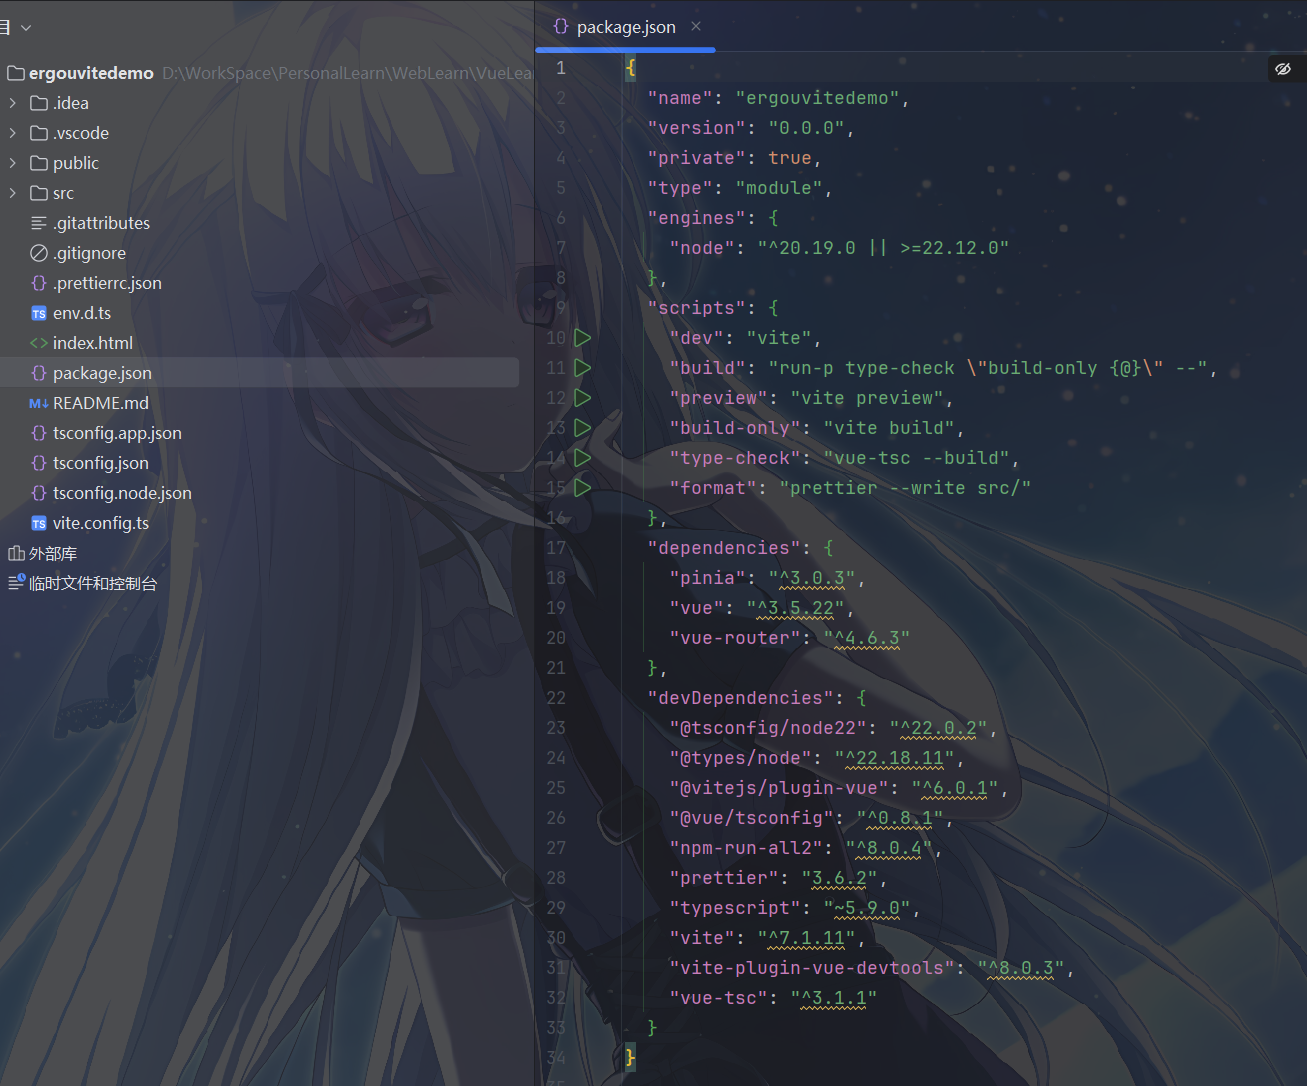
Task: Expand the public folder arrow
Action: pyautogui.click(x=13, y=163)
